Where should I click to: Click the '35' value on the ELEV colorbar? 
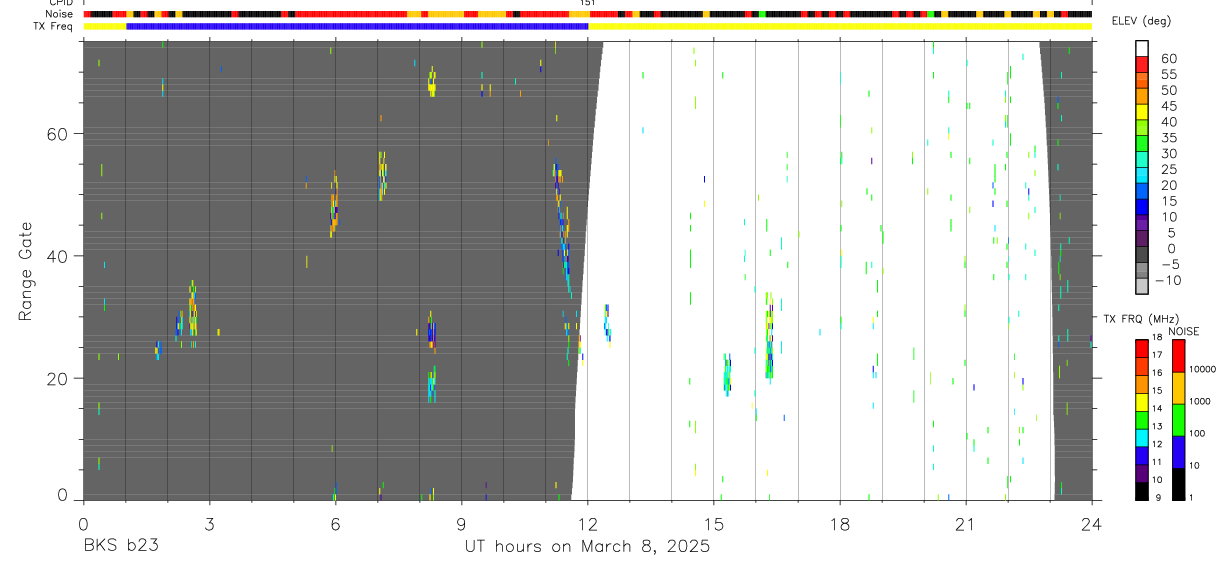(1167, 138)
